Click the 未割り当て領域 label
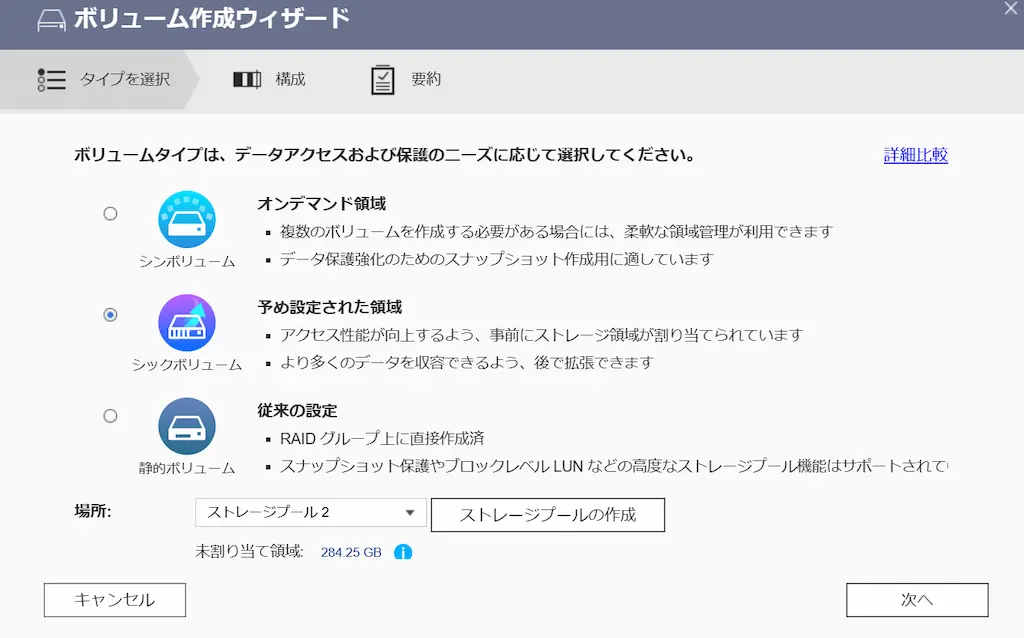Image resolution: width=1024 pixels, height=638 pixels. pyautogui.click(x=249, y=552)
